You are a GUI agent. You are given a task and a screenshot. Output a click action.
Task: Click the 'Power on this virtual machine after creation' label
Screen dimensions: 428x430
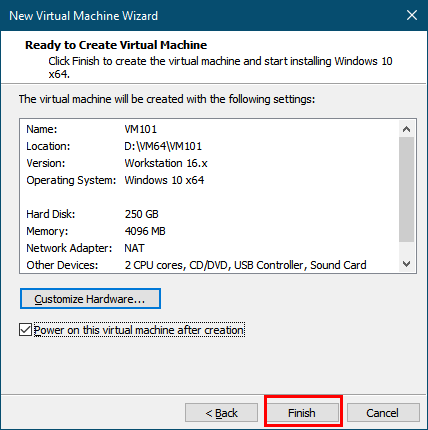click(139, 330)
